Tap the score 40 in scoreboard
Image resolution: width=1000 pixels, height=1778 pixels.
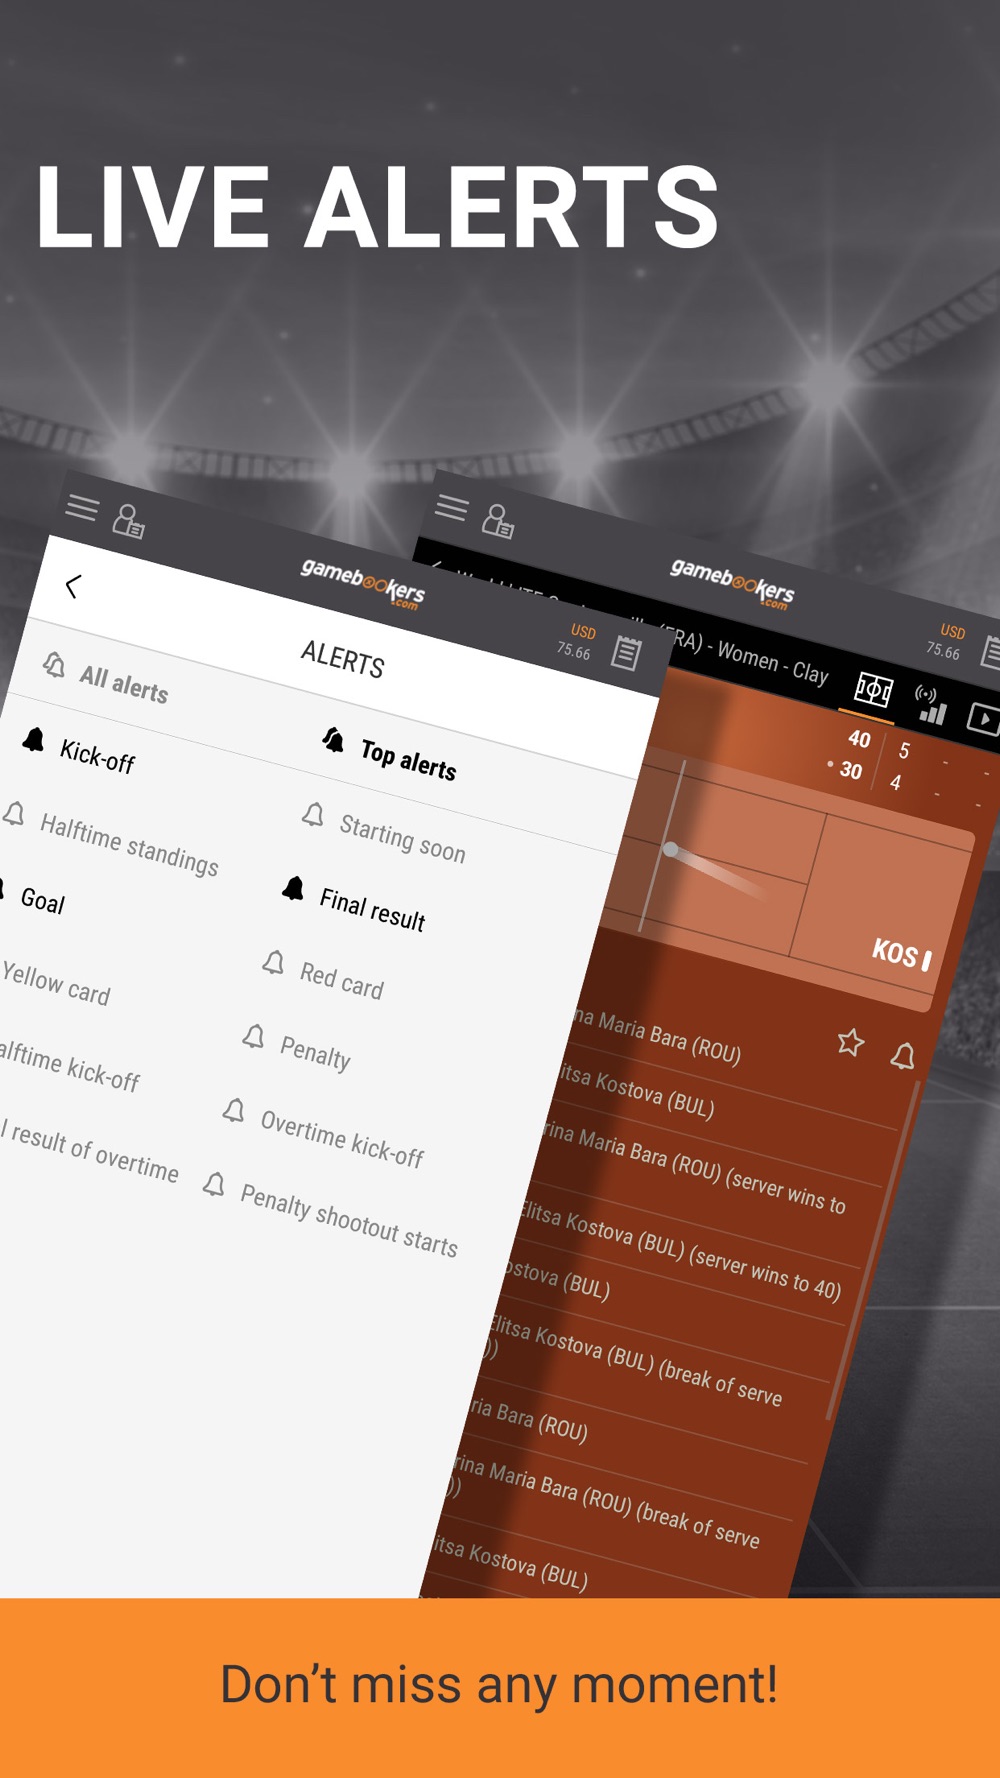coord(859,739)
